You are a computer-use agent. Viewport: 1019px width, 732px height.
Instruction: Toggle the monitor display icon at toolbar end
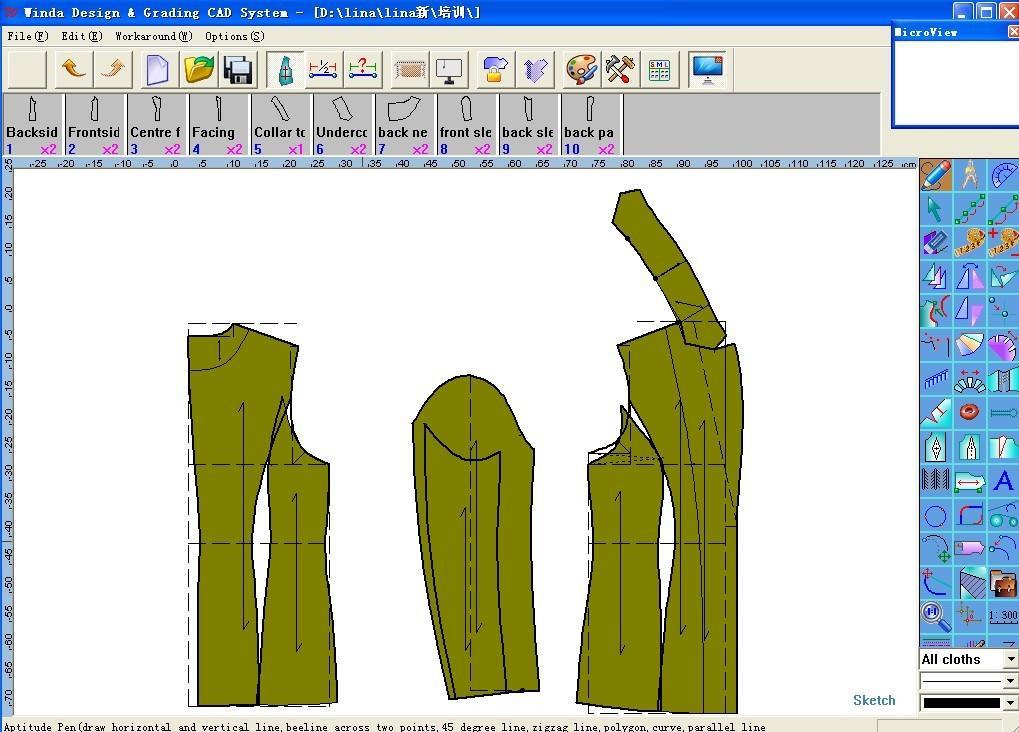click(x=707, y=69)
